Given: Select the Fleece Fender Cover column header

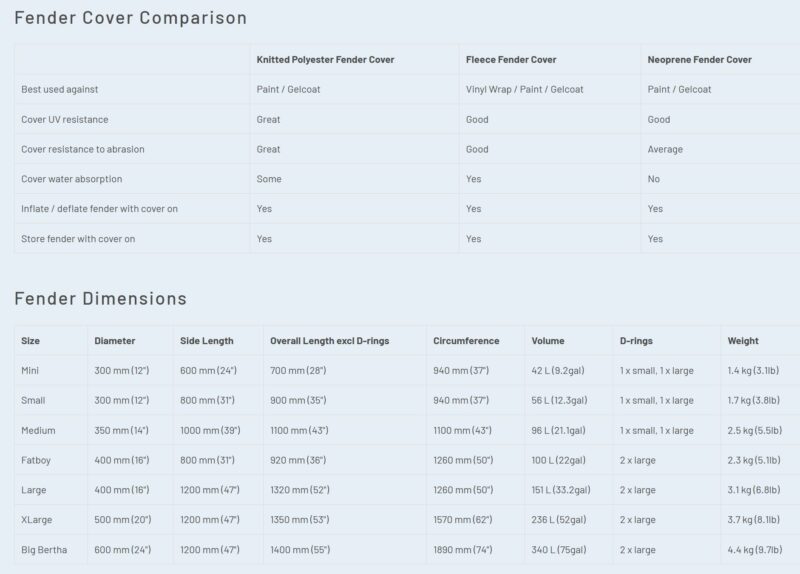Looking at the screenshot, I should (511, 60).
